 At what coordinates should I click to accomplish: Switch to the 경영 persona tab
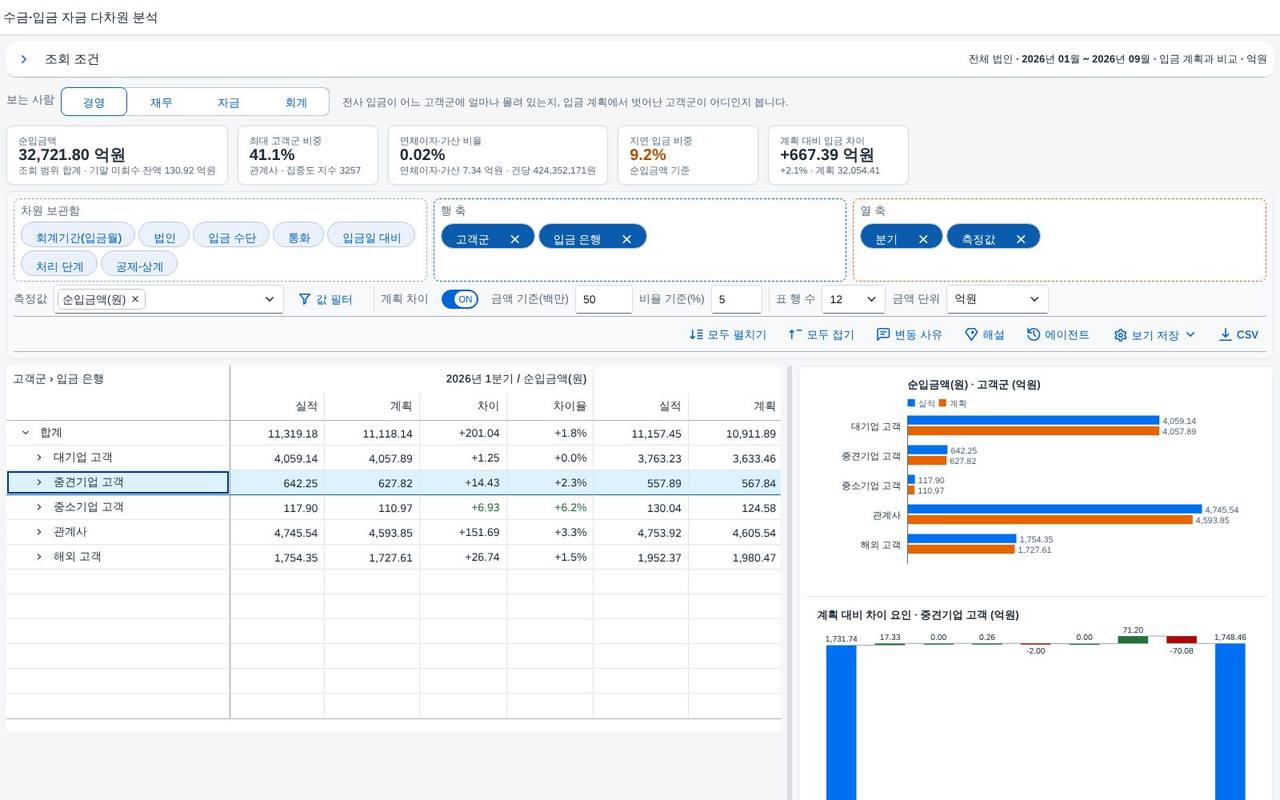(94, 102)
